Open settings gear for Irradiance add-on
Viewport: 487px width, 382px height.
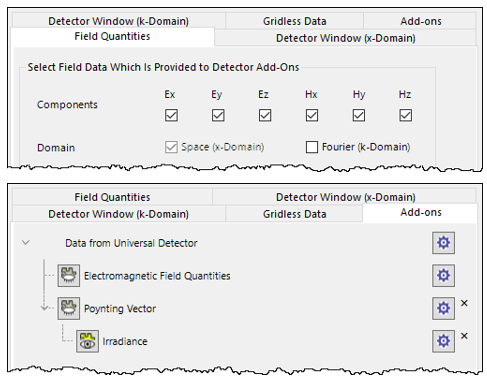click(x=443, y=341)
